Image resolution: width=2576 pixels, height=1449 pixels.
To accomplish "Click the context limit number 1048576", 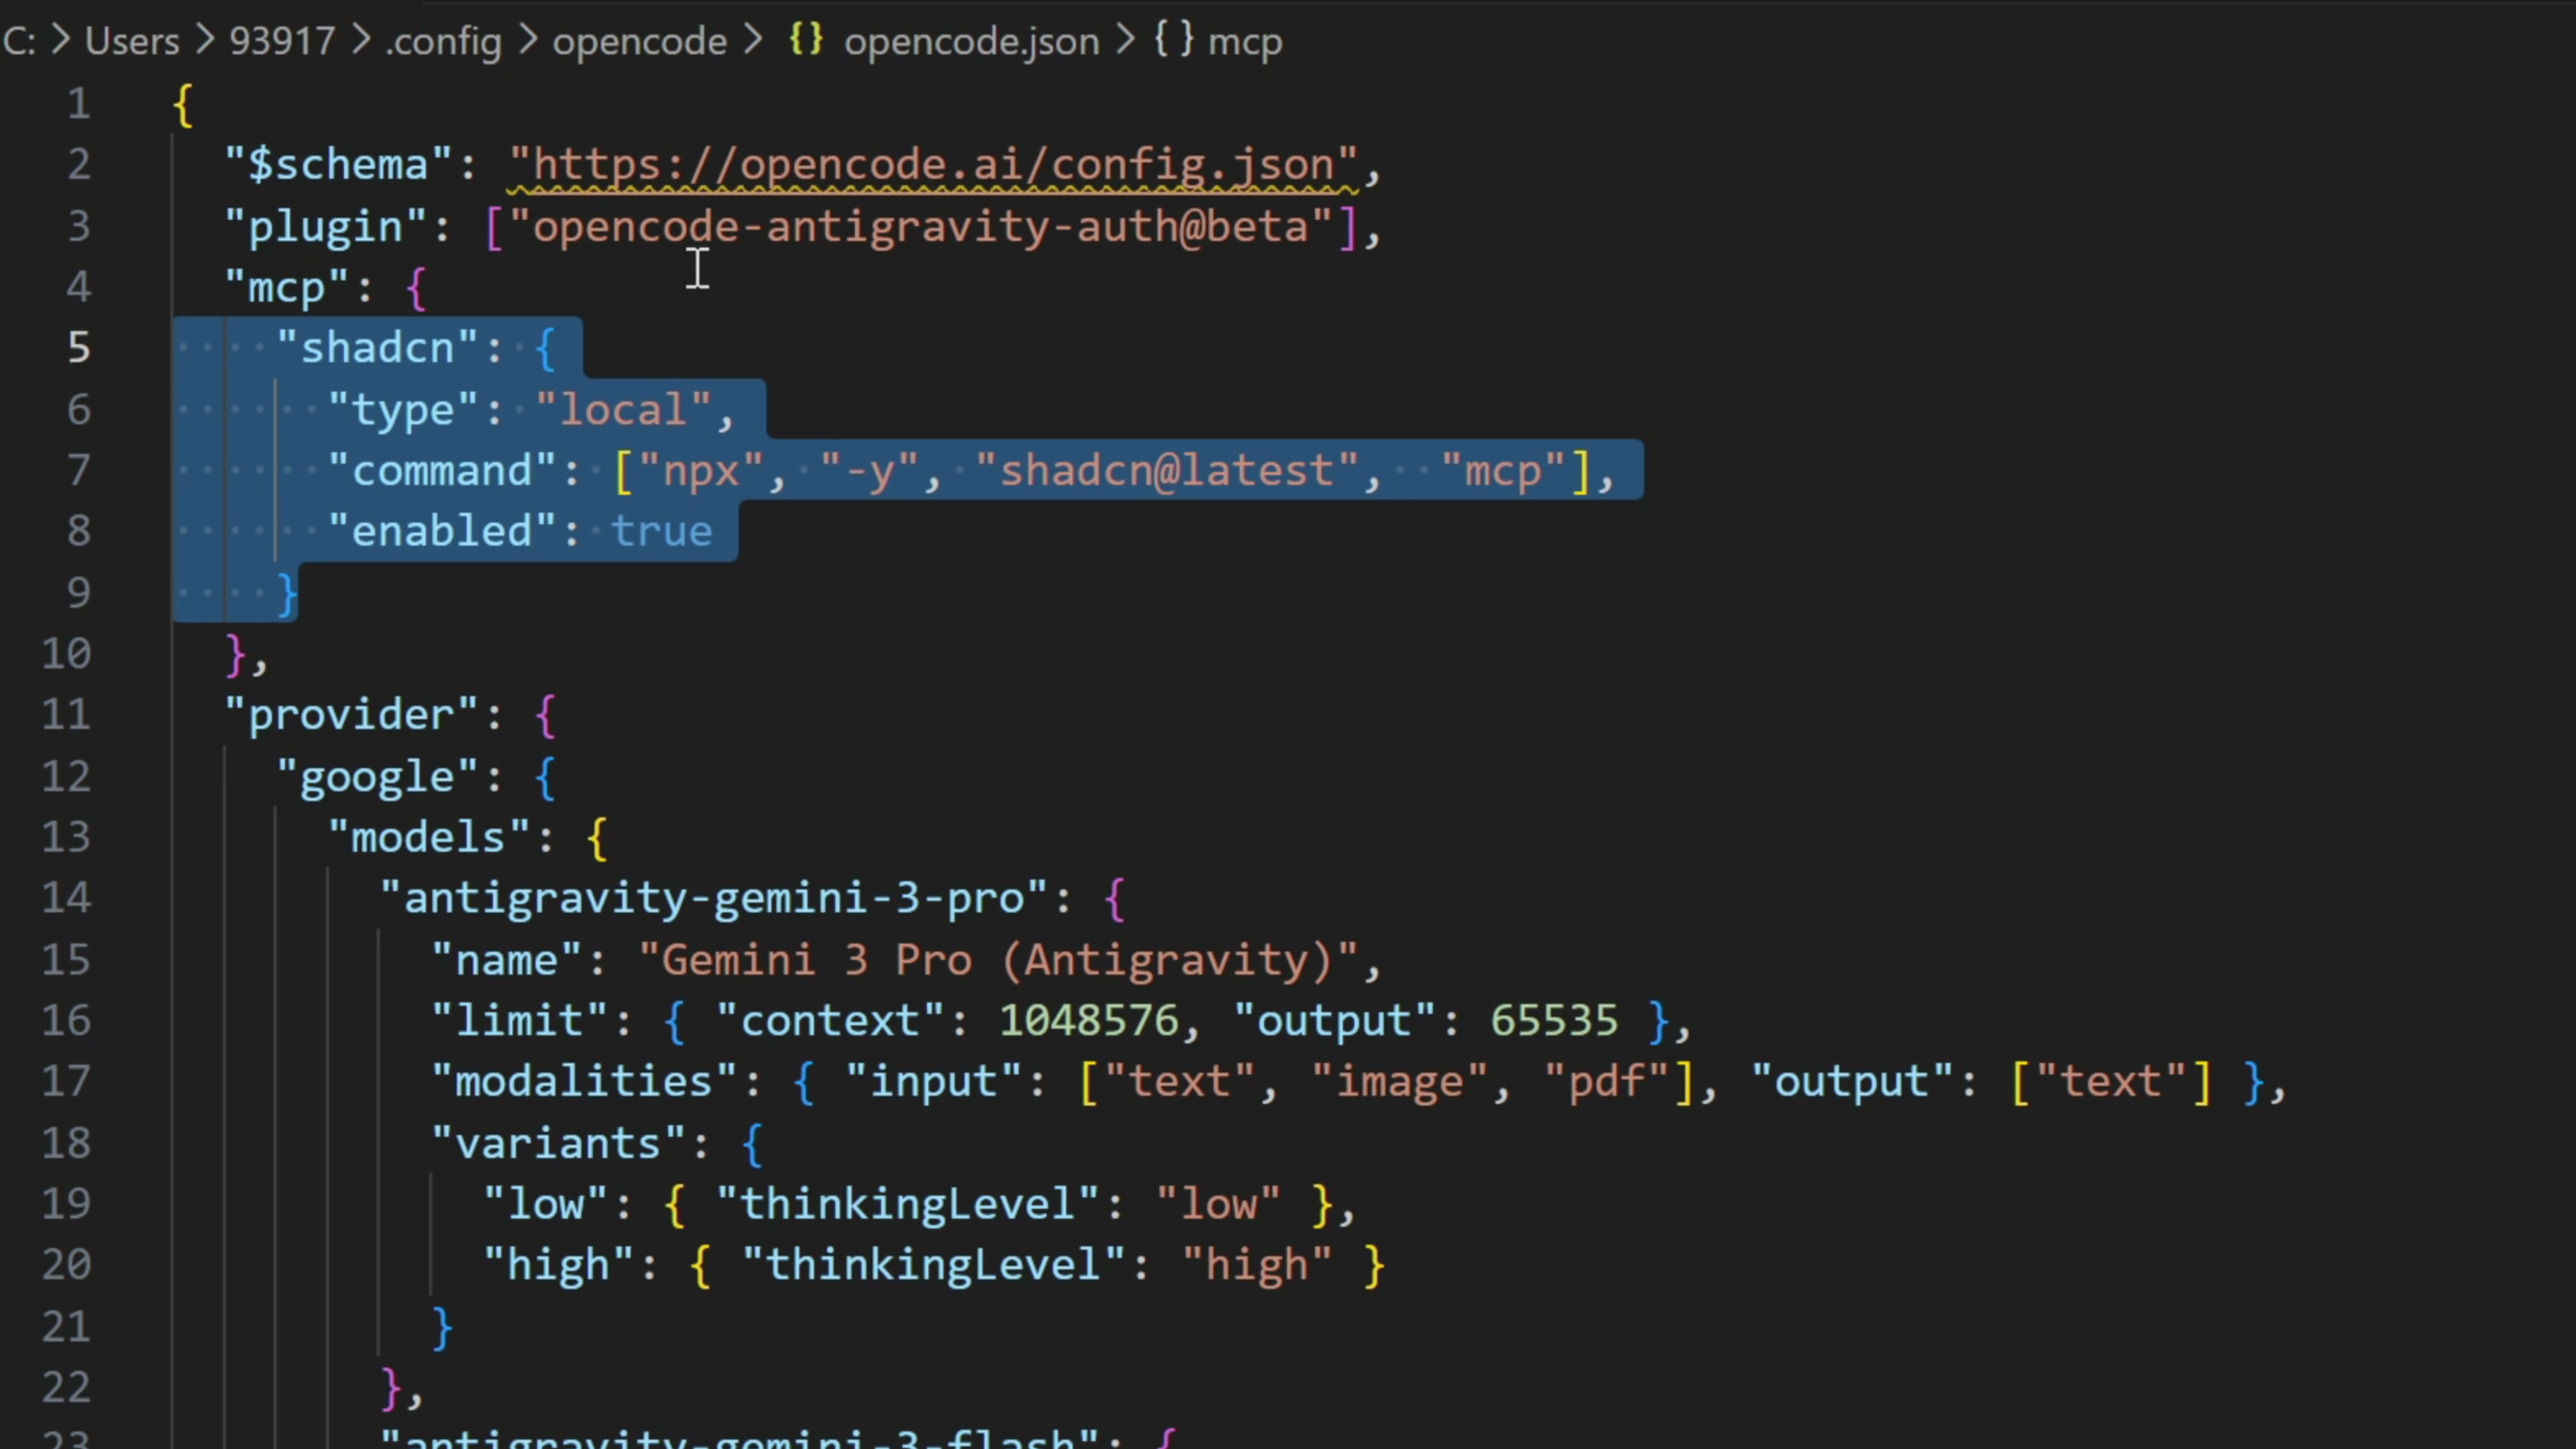I will point(1088,1021).
